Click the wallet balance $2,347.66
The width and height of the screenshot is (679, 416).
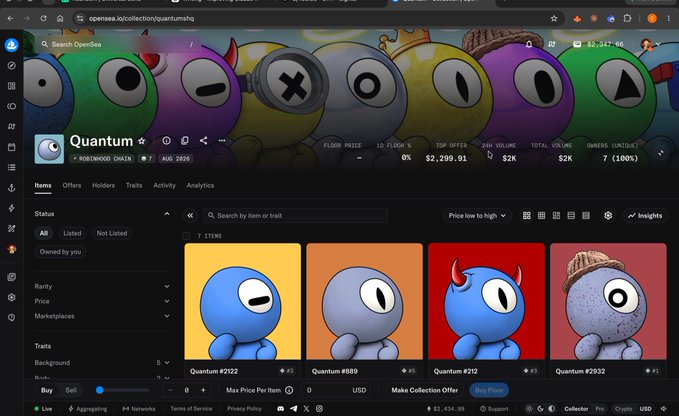coord(598,44)
